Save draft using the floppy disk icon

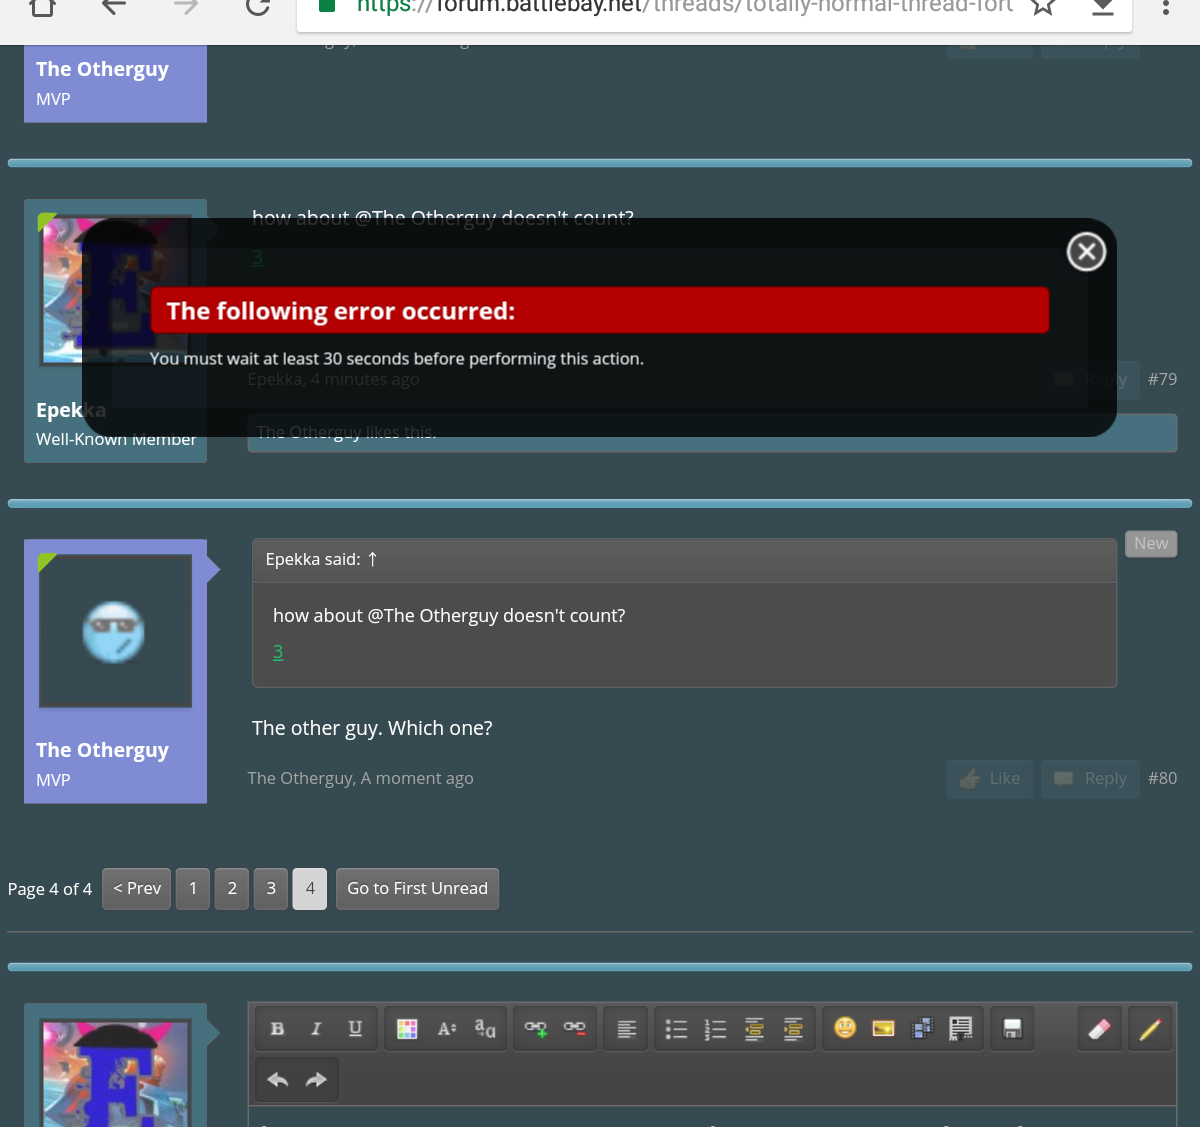tap(1012, 1028)
